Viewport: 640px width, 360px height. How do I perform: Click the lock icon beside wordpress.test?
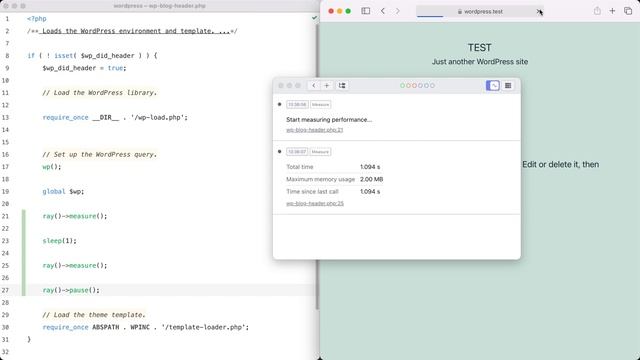pyautogui.click(x=460, y=12)
